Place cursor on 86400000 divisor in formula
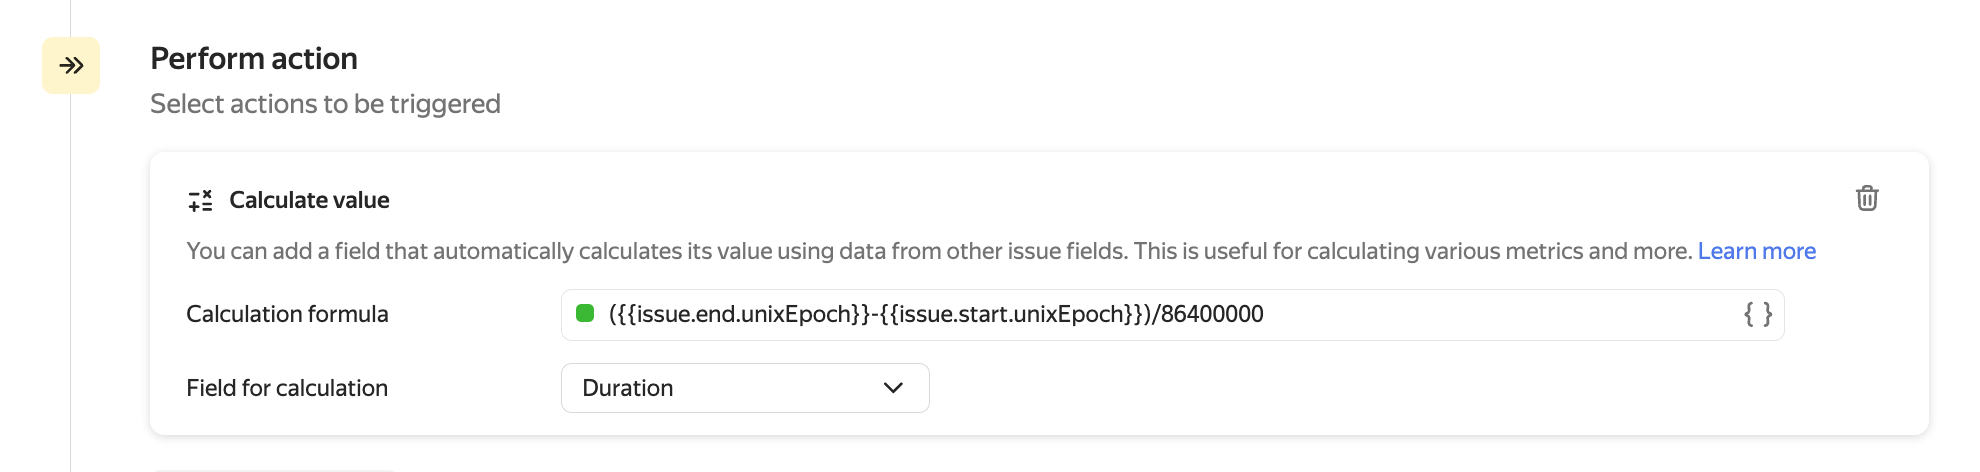The width and height of the screenshot is (1980, 472). click(1212, 315)
